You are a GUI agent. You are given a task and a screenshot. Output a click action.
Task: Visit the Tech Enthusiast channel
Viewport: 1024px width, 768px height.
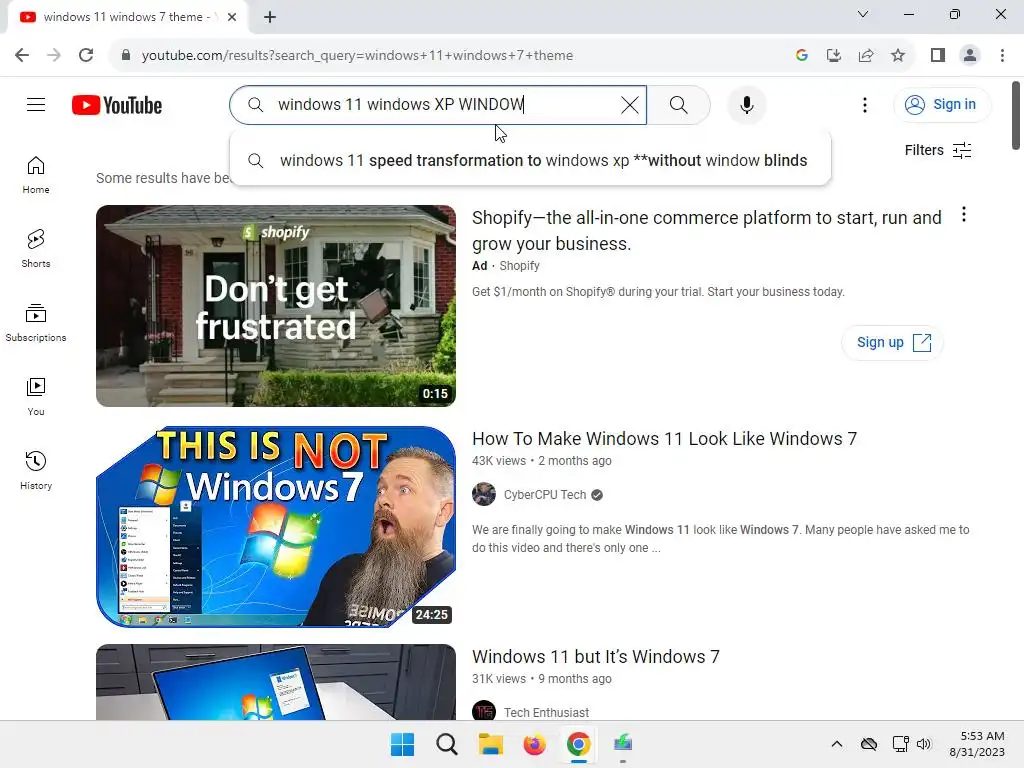coord(546,712)
